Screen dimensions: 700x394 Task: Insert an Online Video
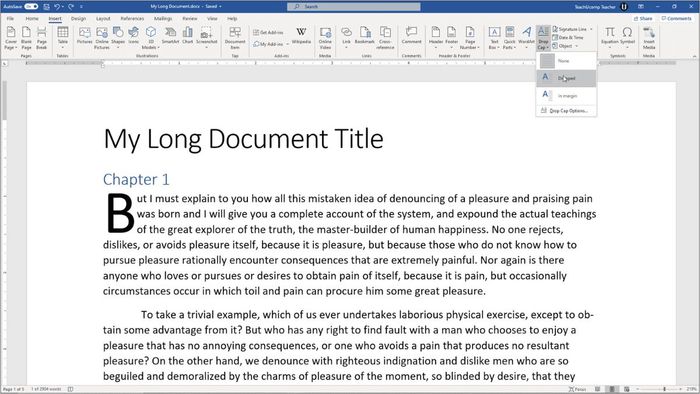pos(325,37)
